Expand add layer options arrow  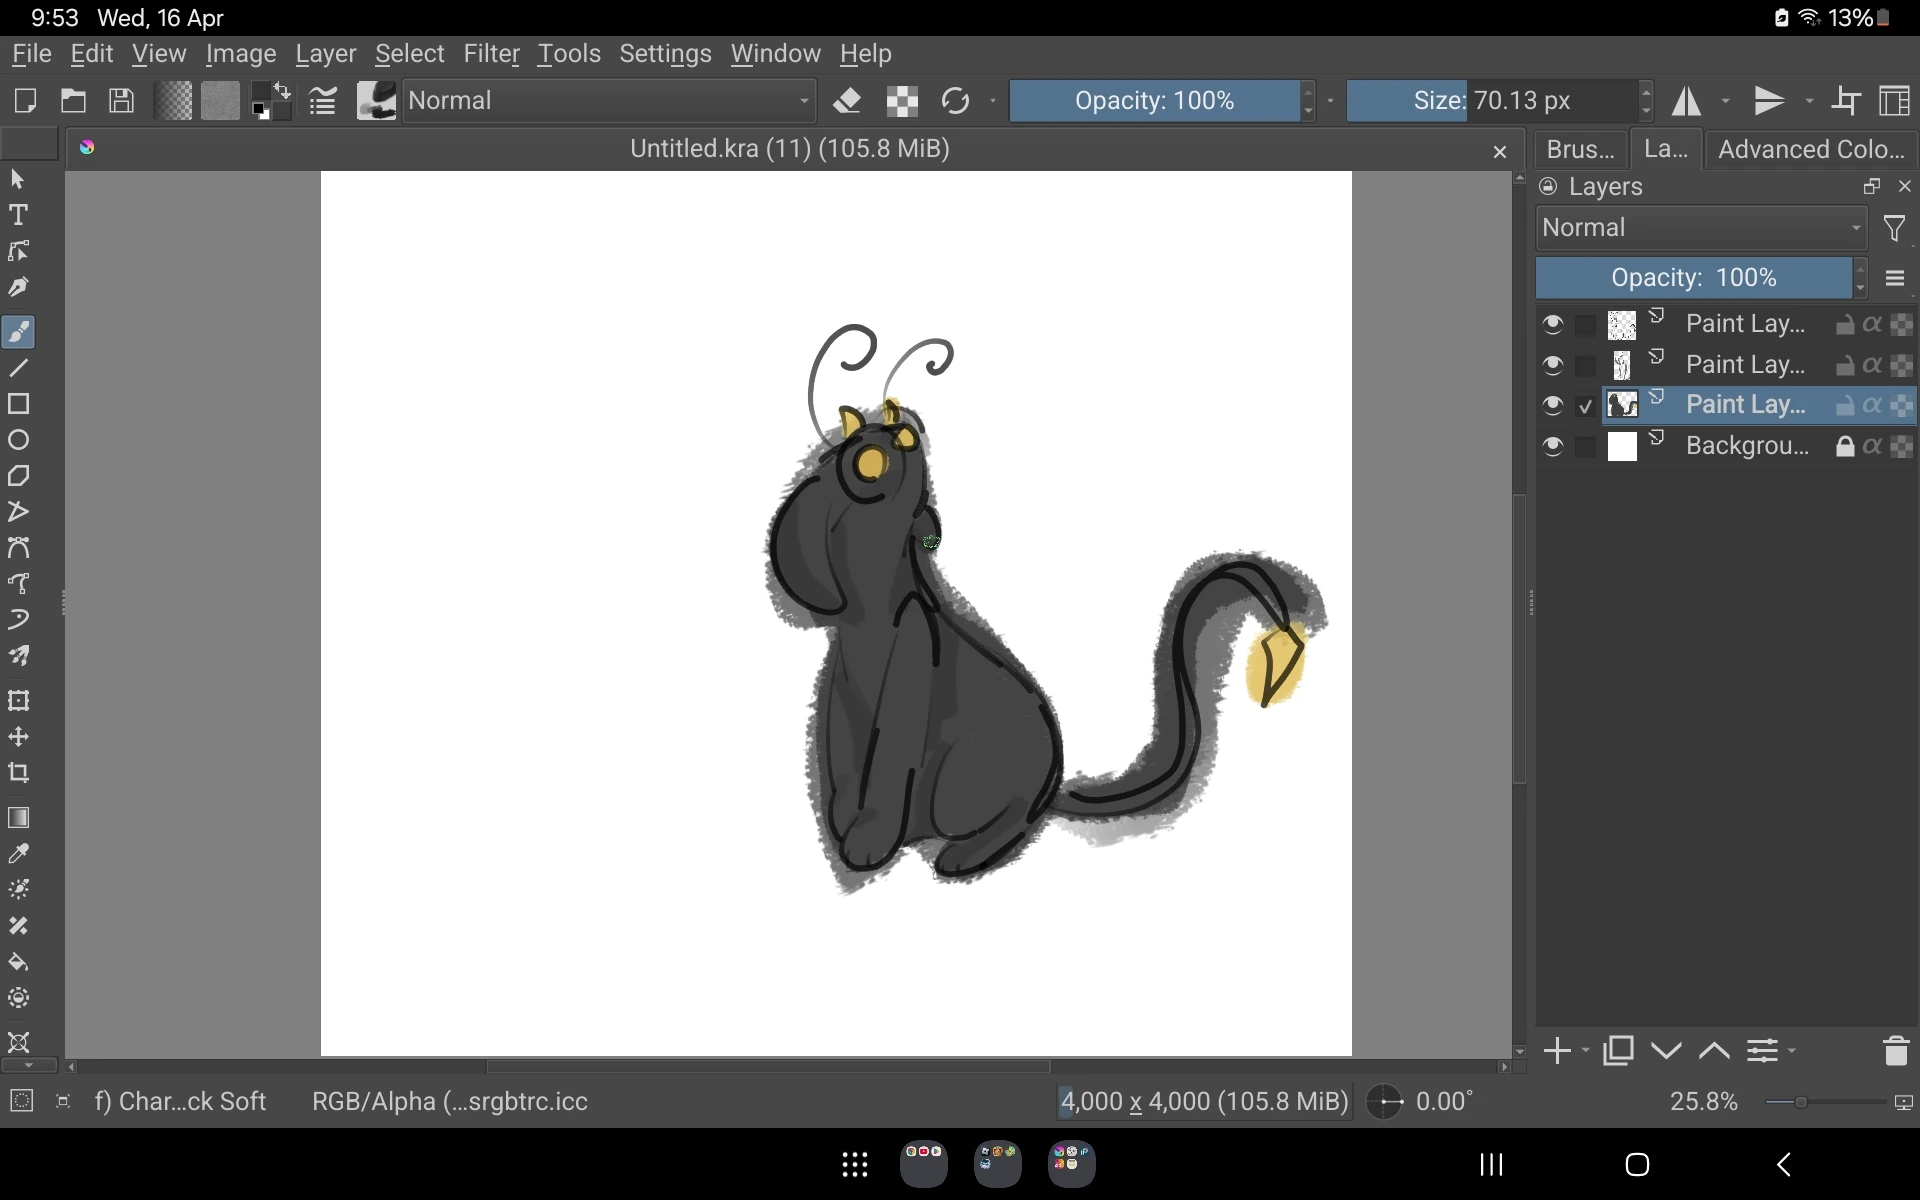point(1586,1051)
